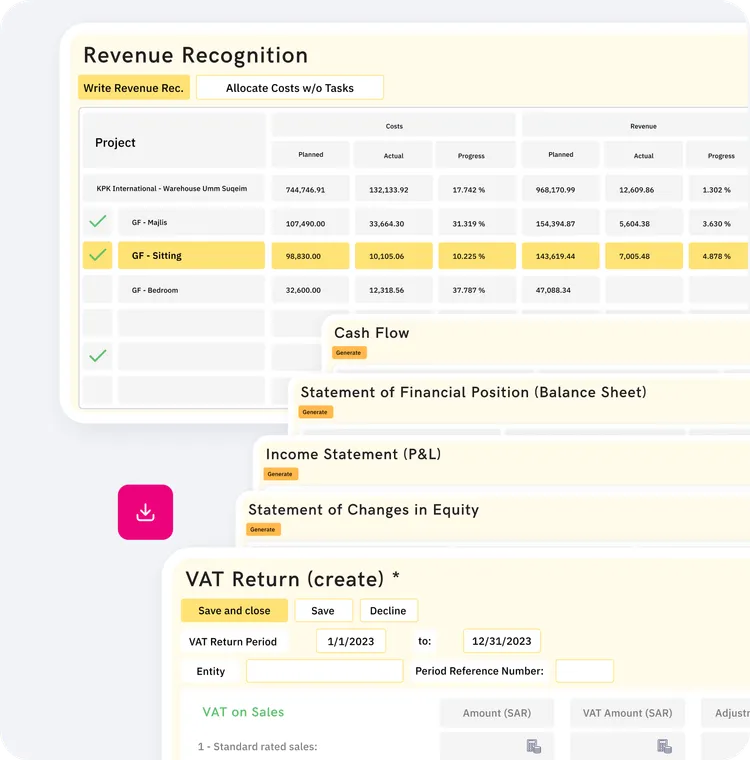Select the KPK International - Warehouse Umm Suqeim project row
750x760 pixels.
[172, 188]
